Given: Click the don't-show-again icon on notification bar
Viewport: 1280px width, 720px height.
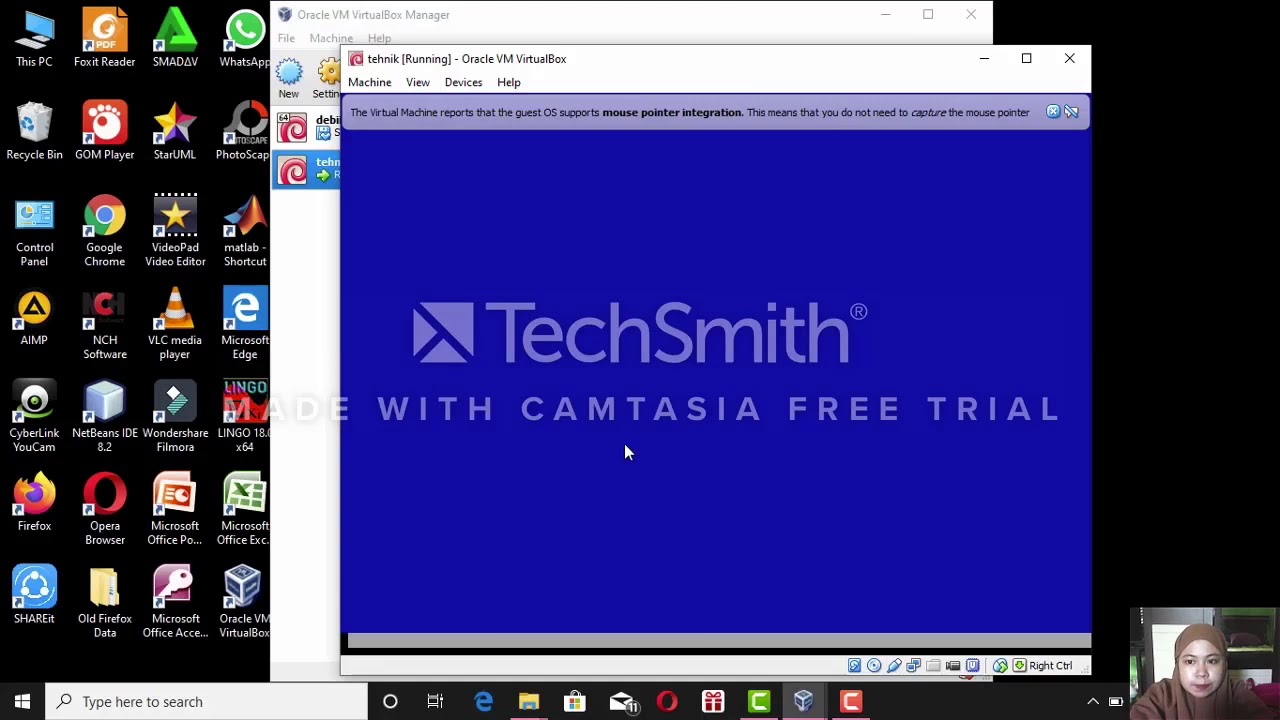Looking at the screenshot, I should 1071,112.
